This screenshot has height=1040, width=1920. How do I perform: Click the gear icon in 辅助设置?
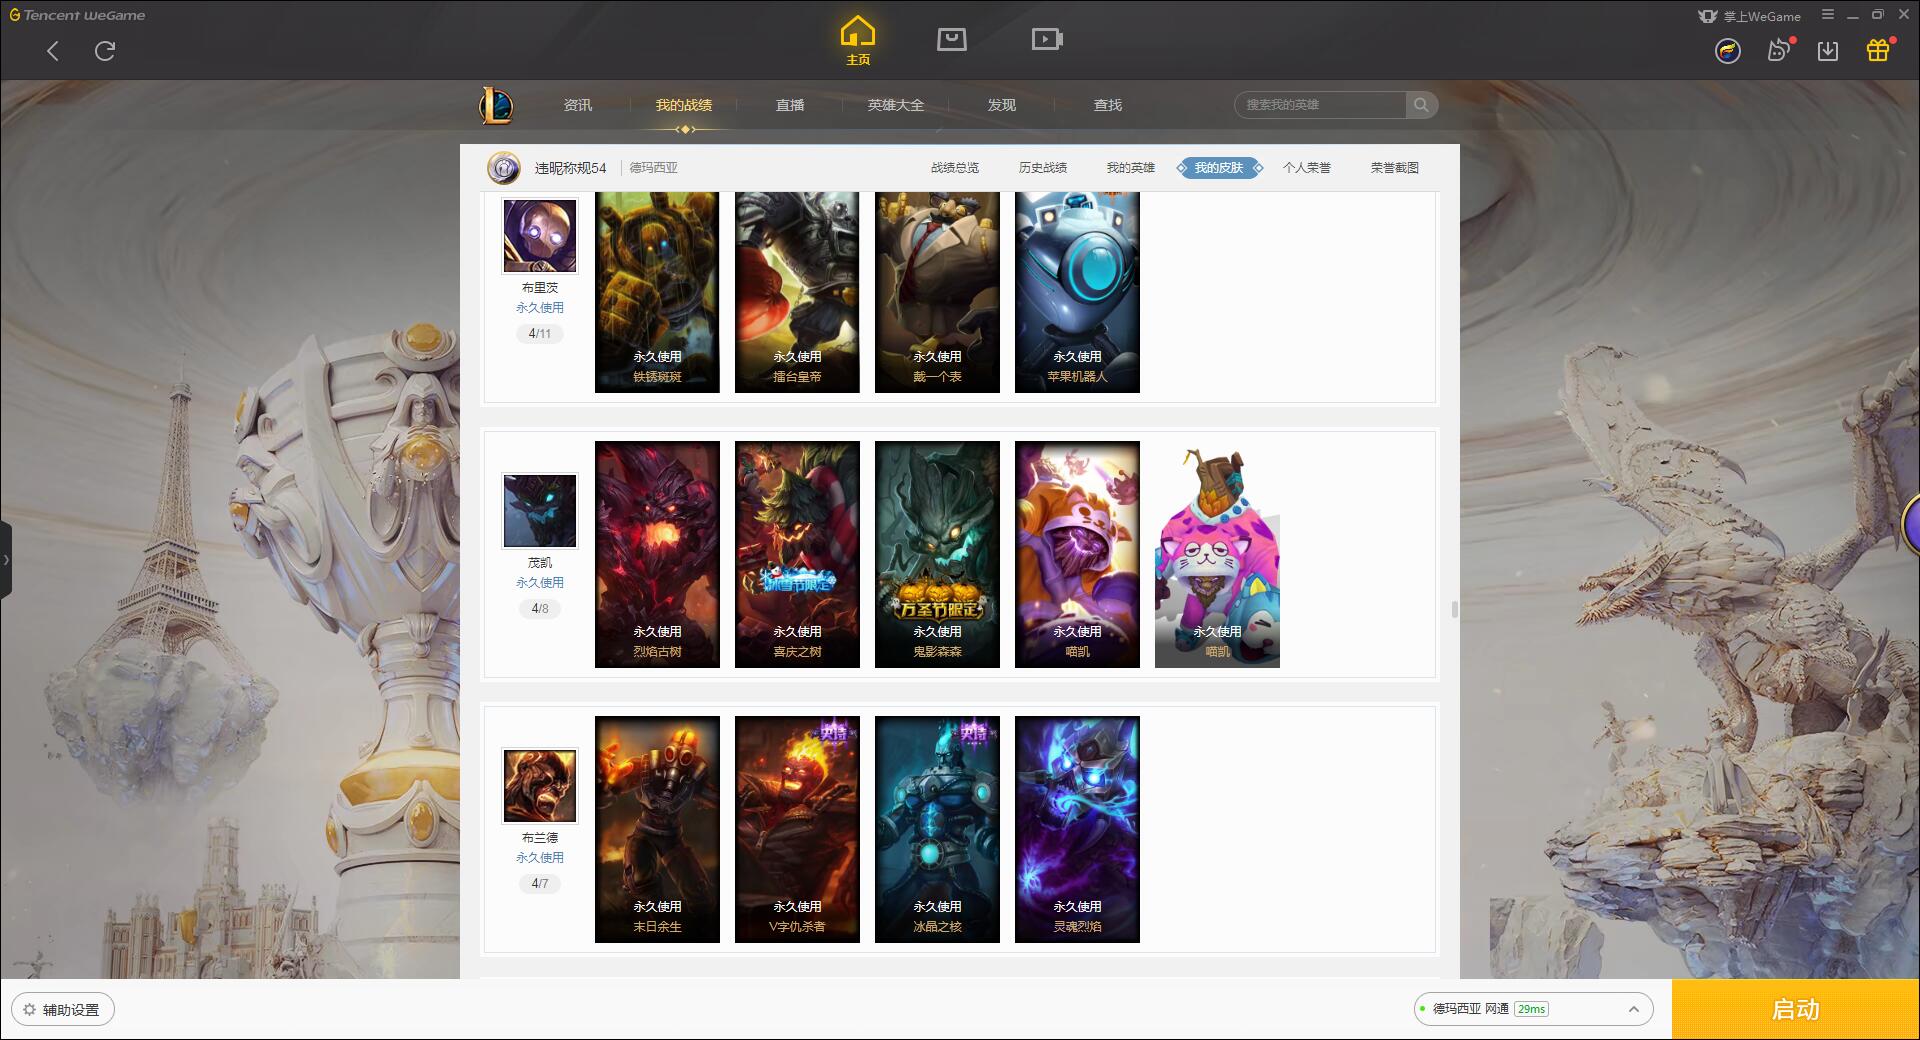point(29,1010)
